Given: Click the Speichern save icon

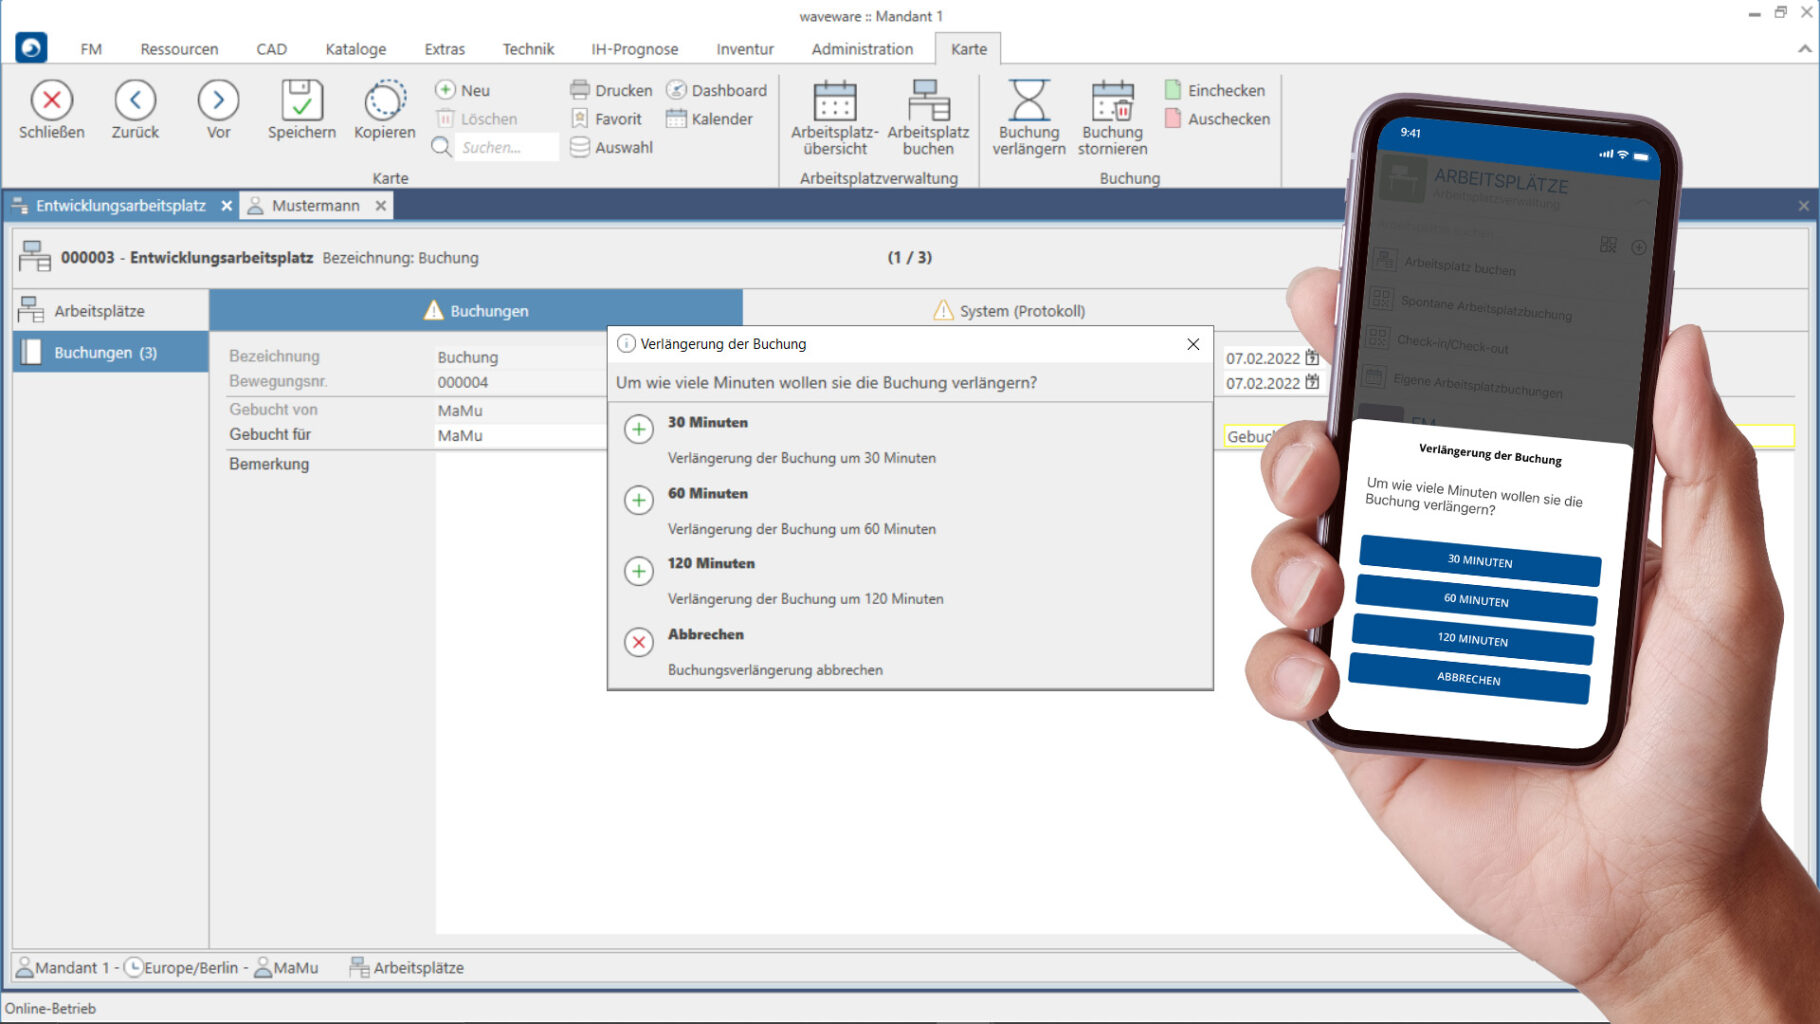Looking at the screenshot, I should (301, 101).
